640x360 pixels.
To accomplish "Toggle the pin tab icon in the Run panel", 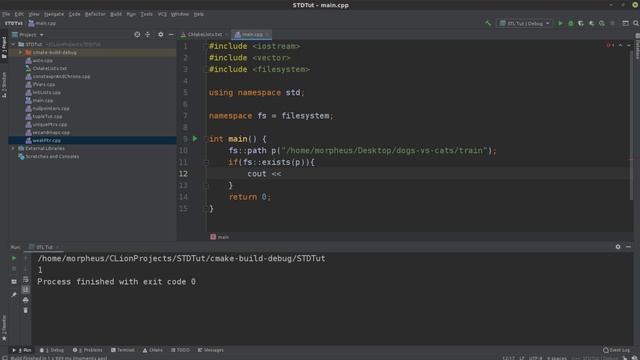I will point(14,294).
